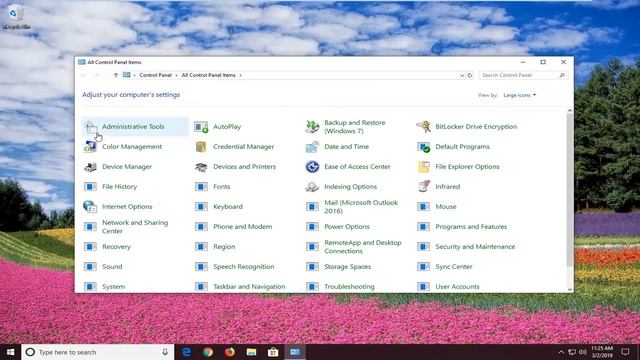640x360 pixels.
Task: Click the Up one level arrow
Action: [x=116, y=76]
